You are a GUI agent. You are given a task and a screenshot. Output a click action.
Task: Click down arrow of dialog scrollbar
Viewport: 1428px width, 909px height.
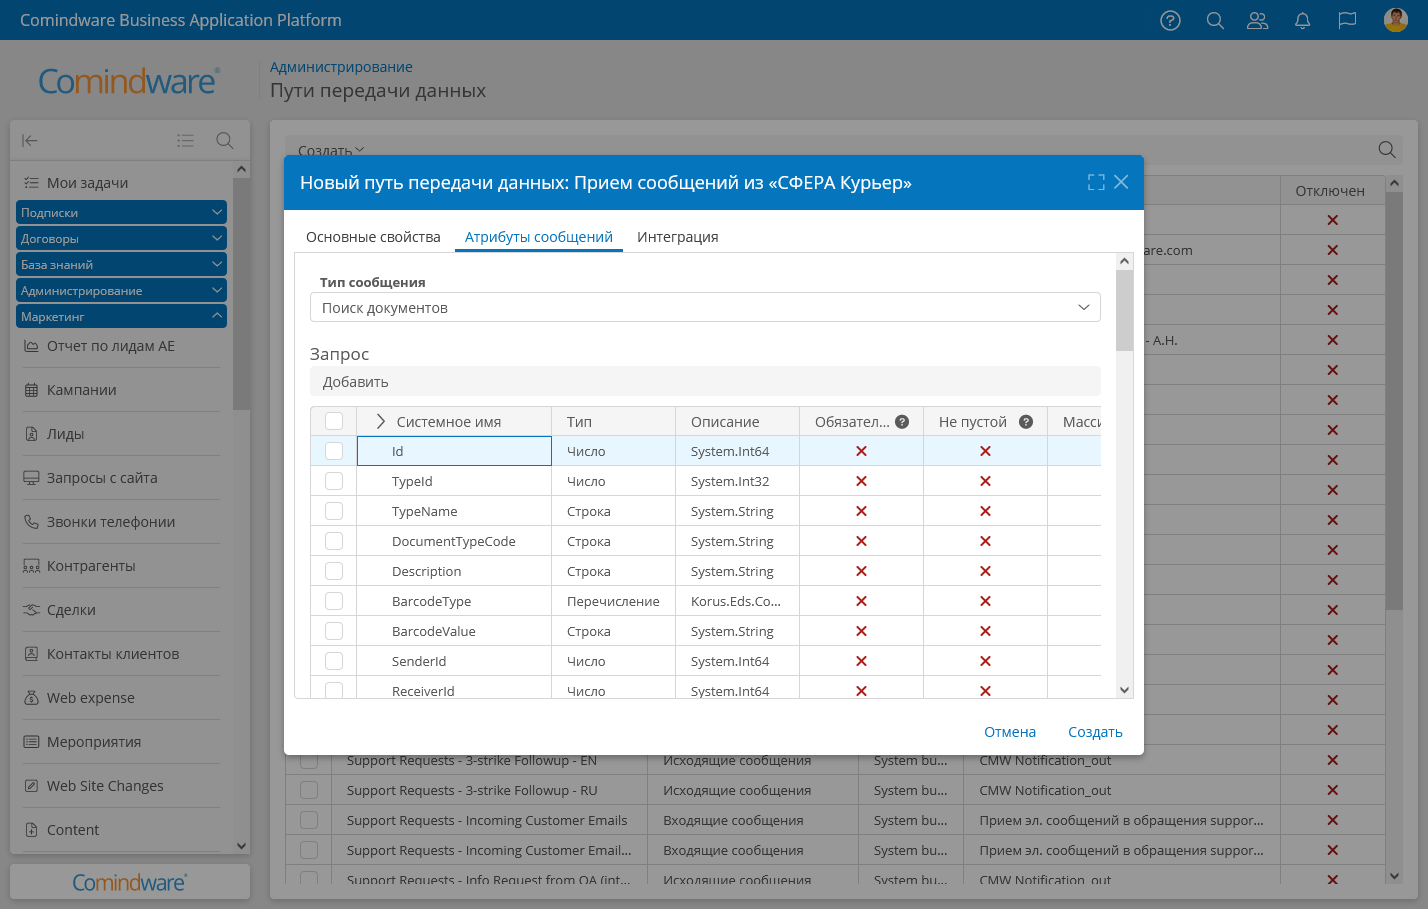point(1124,690)
